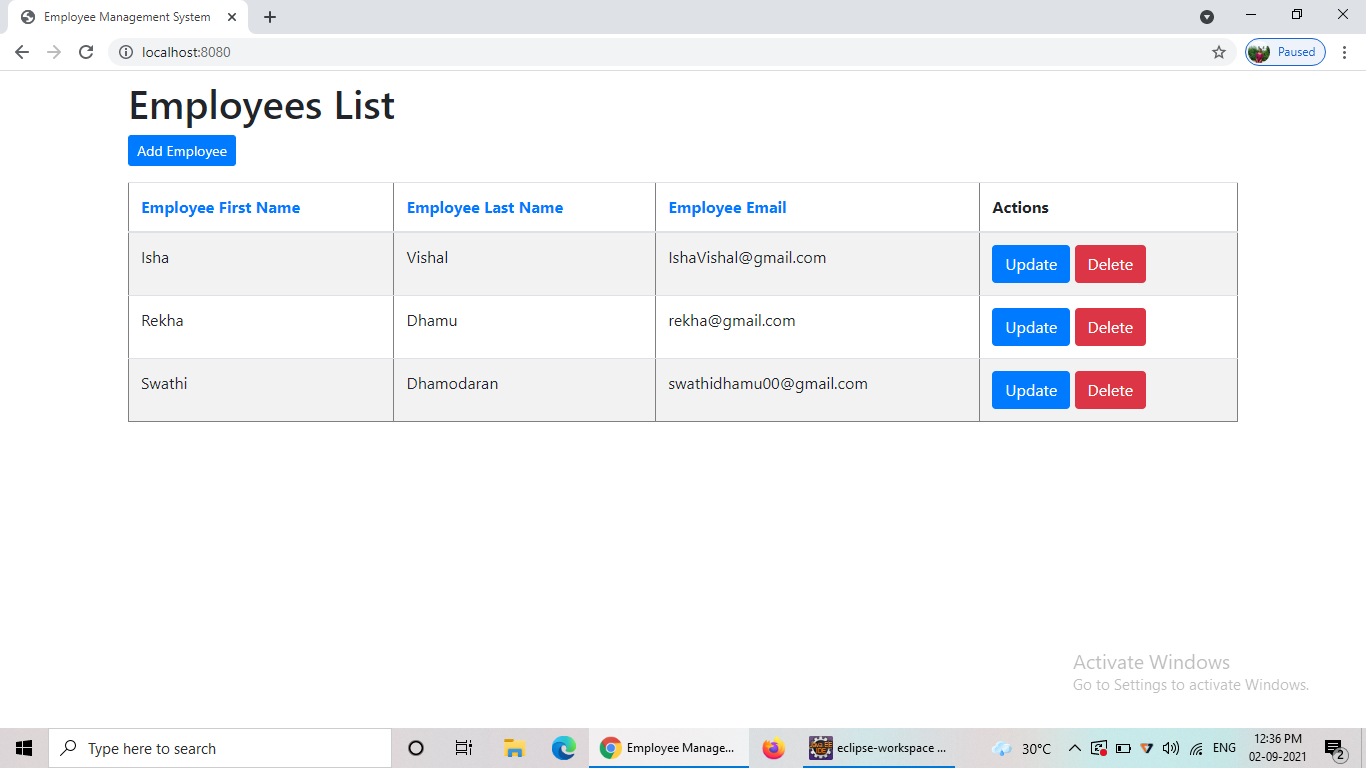
Task: Select the Employee Management System tab
Action: pyautogui.click(x=127, y=17)
